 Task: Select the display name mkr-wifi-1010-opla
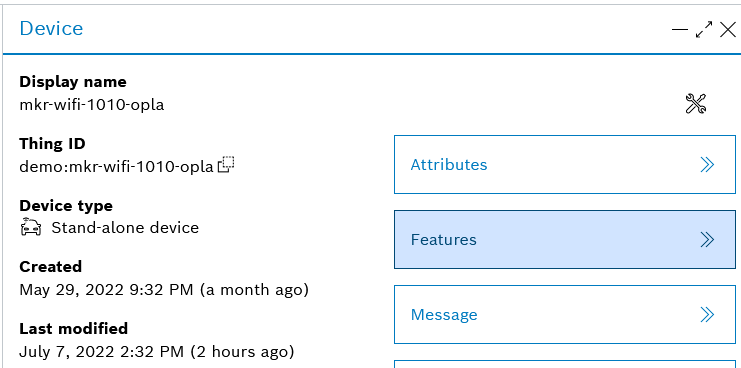click(92, 104)
